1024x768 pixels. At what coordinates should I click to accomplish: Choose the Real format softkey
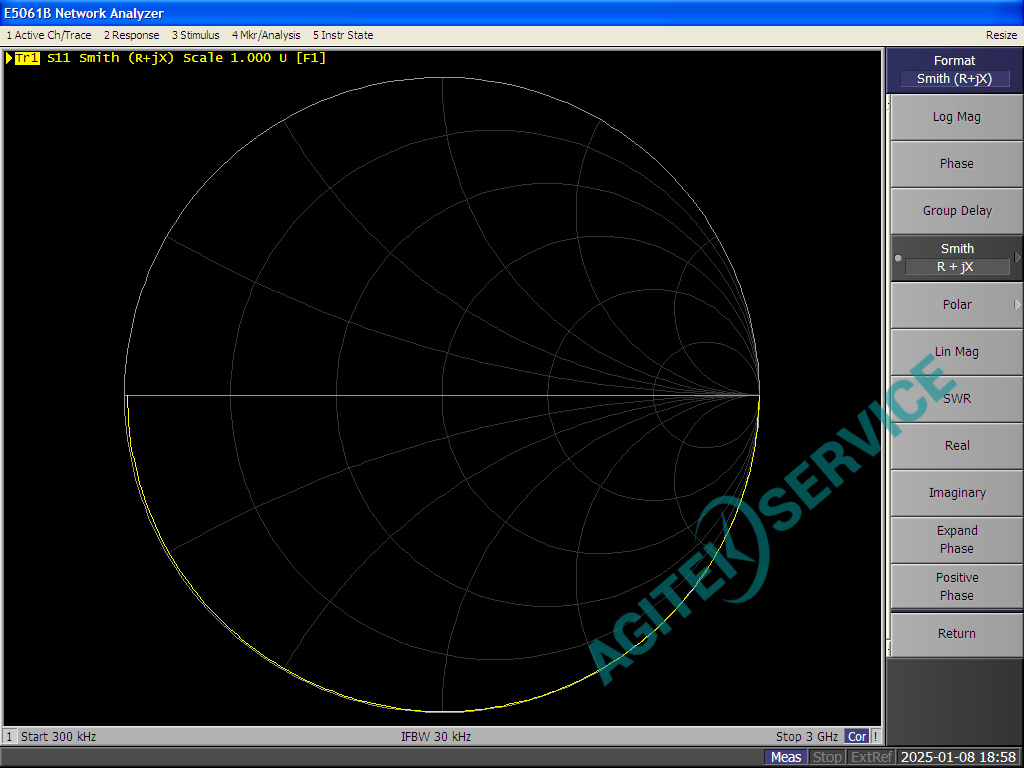[956, 446]
